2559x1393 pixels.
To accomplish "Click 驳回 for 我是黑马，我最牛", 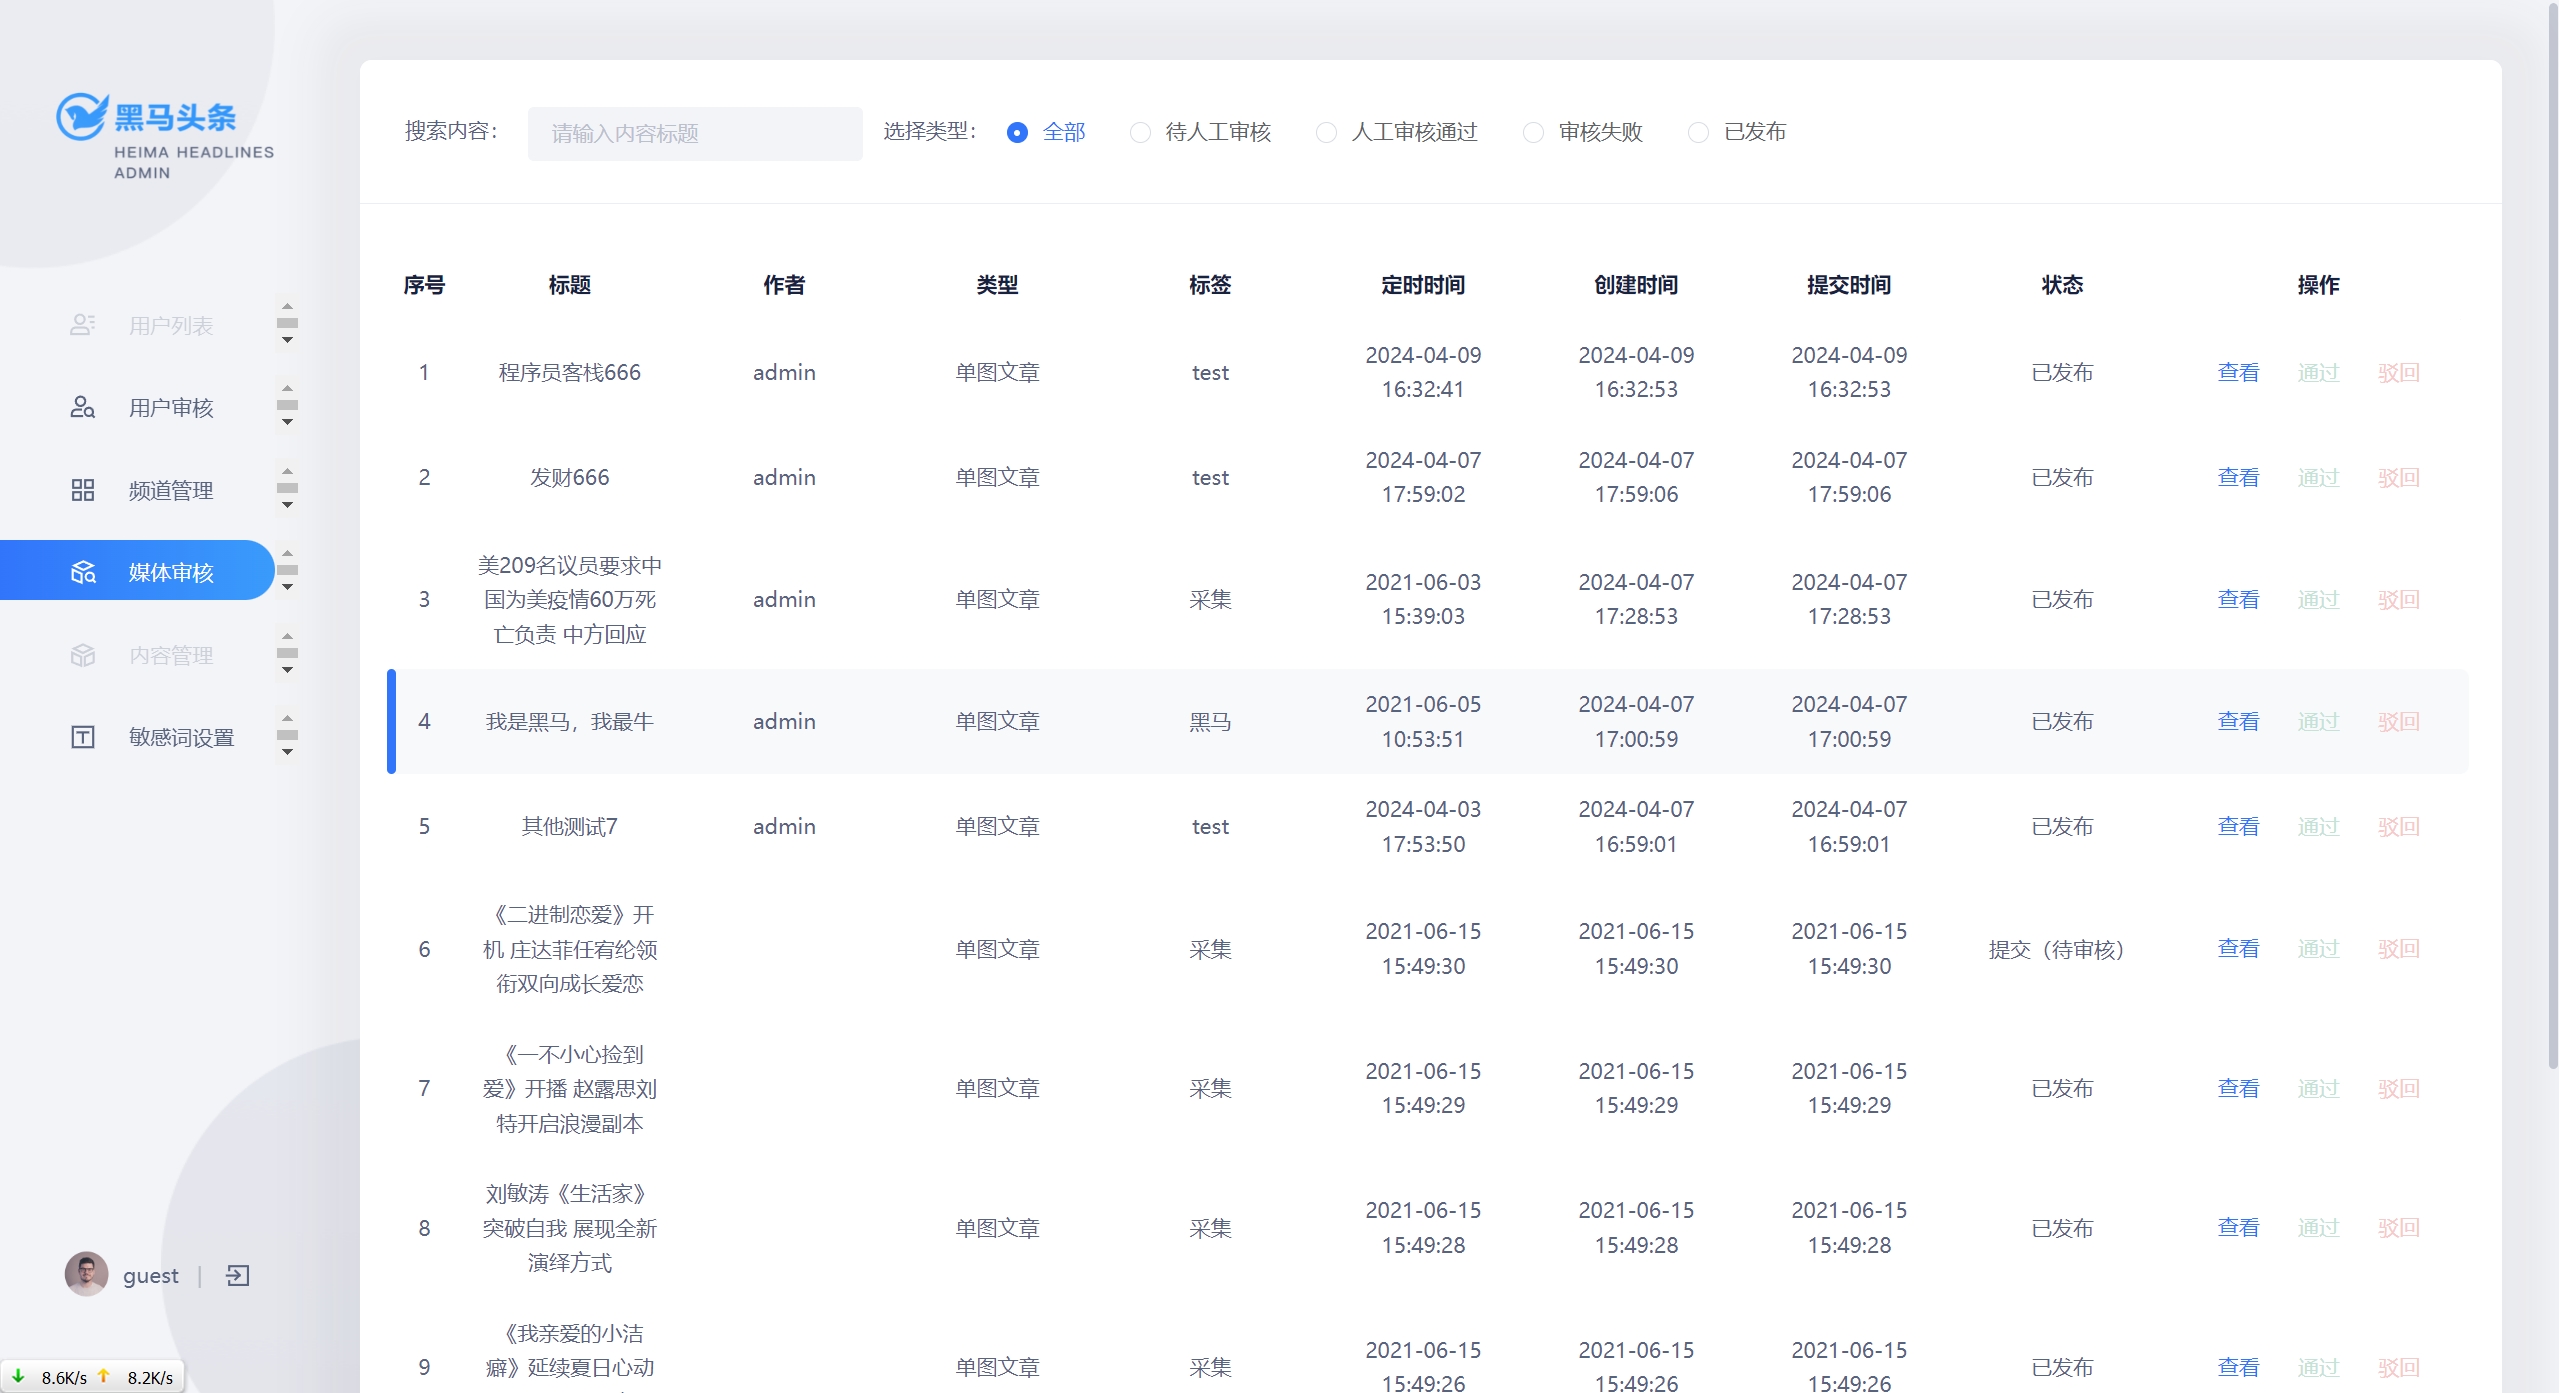I will click(x=2398, y=721).
